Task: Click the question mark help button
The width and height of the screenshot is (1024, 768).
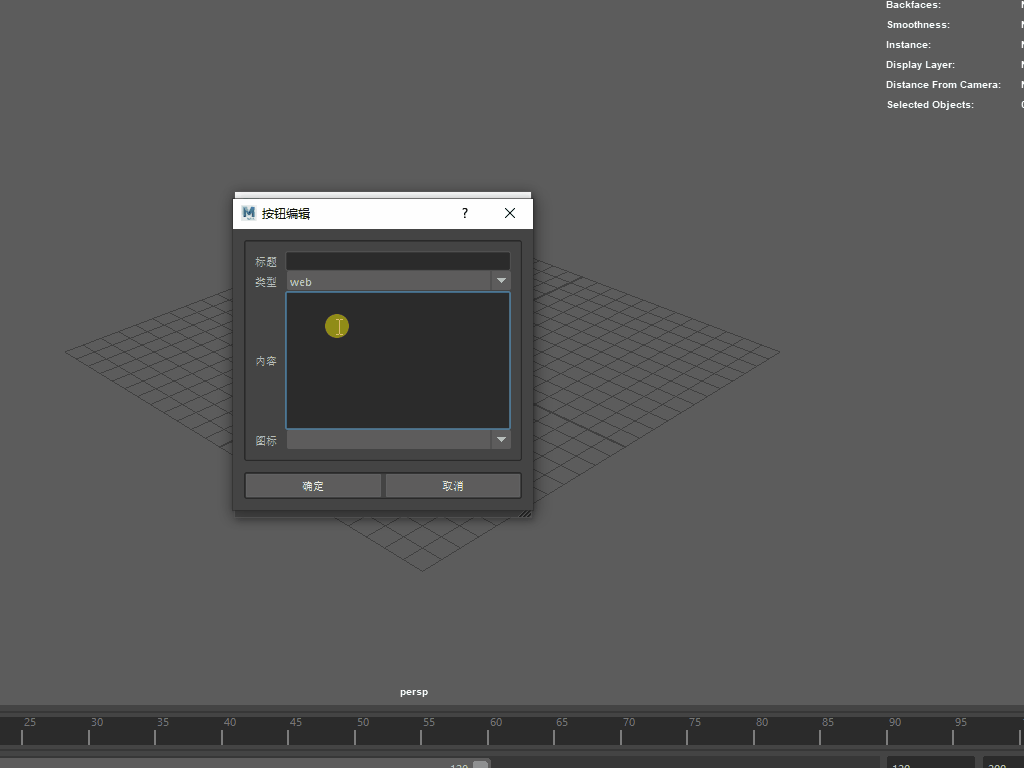Action: coord(464,213)
